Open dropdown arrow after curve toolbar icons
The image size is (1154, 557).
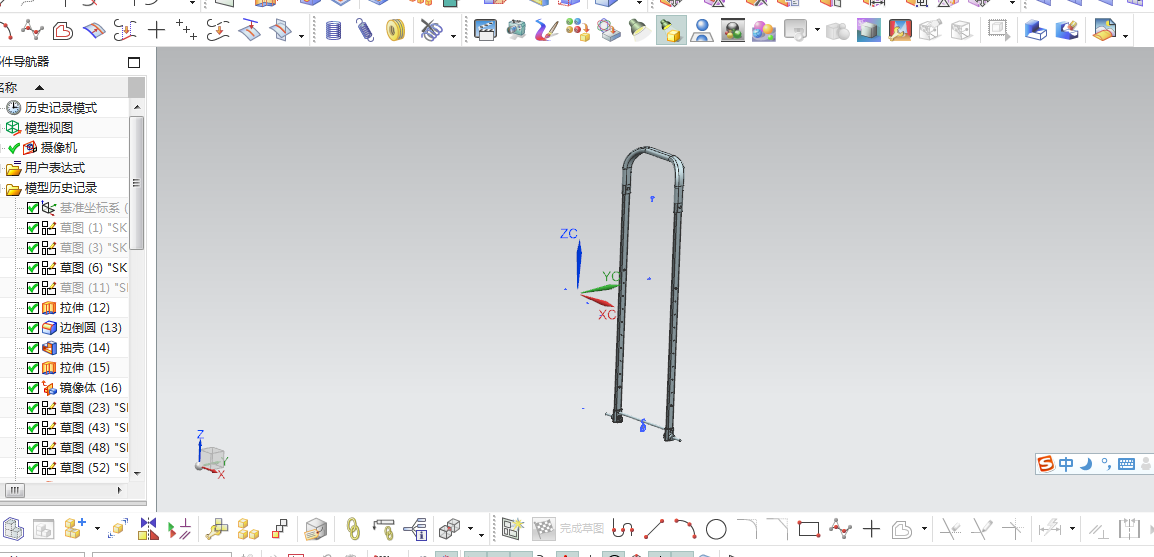[x=302, y=35]
